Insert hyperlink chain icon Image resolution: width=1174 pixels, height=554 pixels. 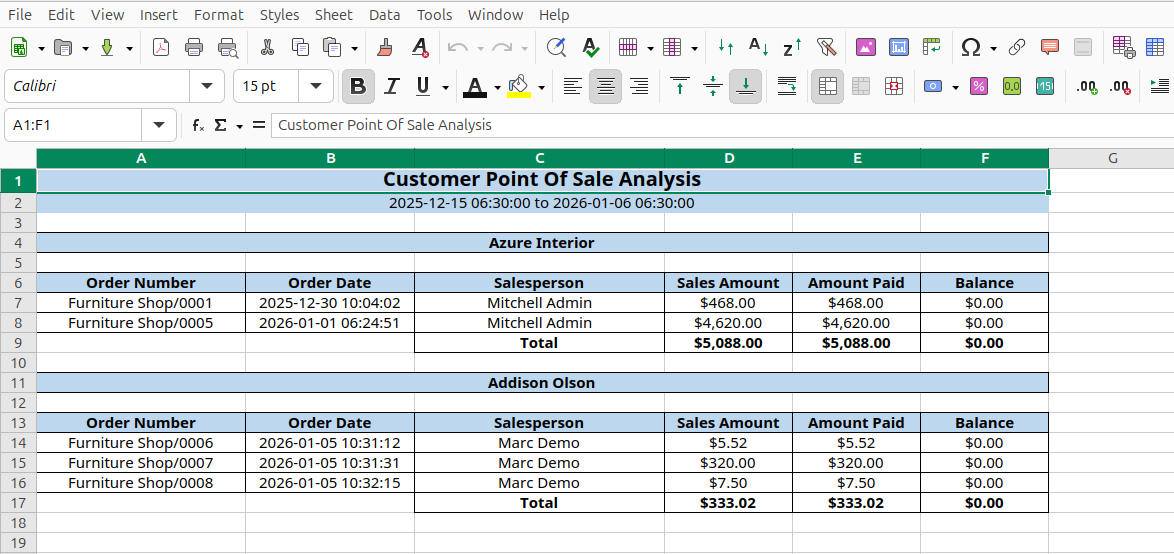pos(1016,48)
